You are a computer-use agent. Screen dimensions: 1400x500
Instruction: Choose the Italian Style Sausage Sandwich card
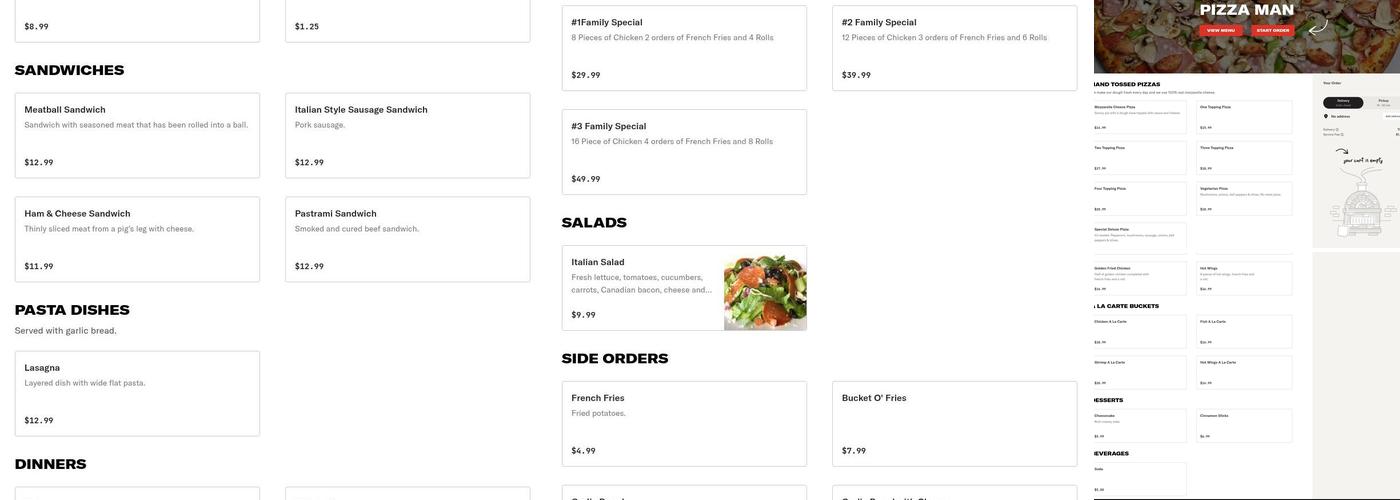[x=407, y=136]
